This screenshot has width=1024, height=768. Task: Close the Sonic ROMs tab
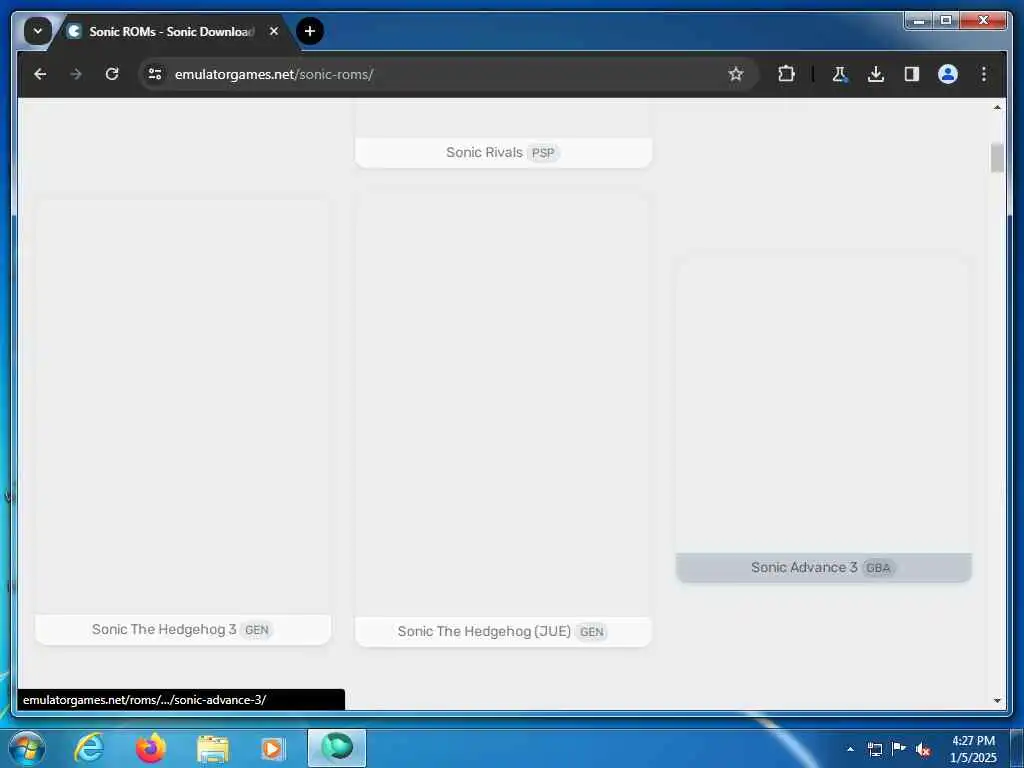coord(274,31)
